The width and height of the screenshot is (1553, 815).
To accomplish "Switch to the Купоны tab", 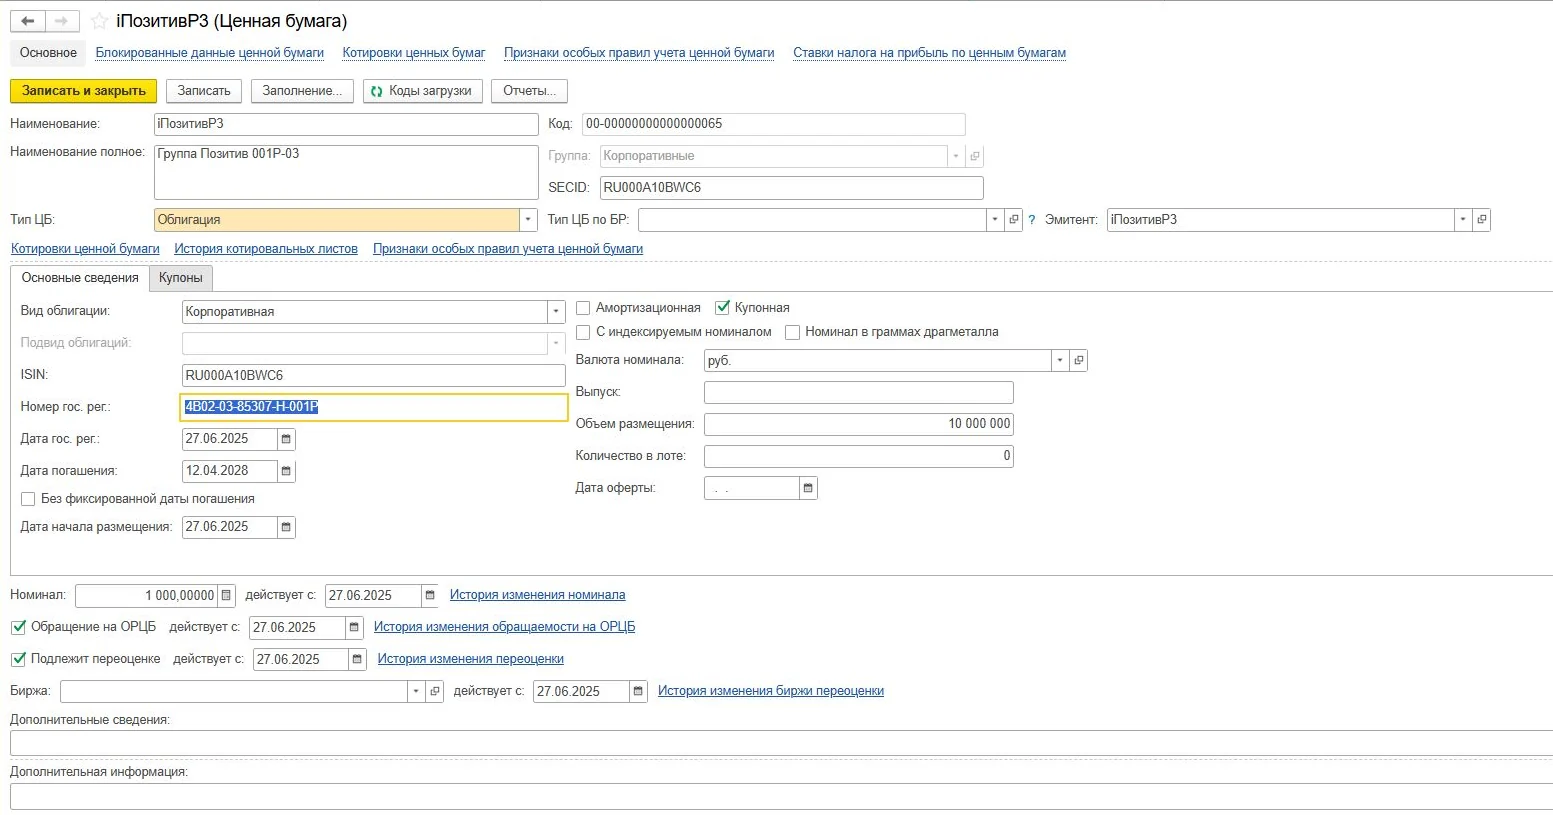I will 181,278.
